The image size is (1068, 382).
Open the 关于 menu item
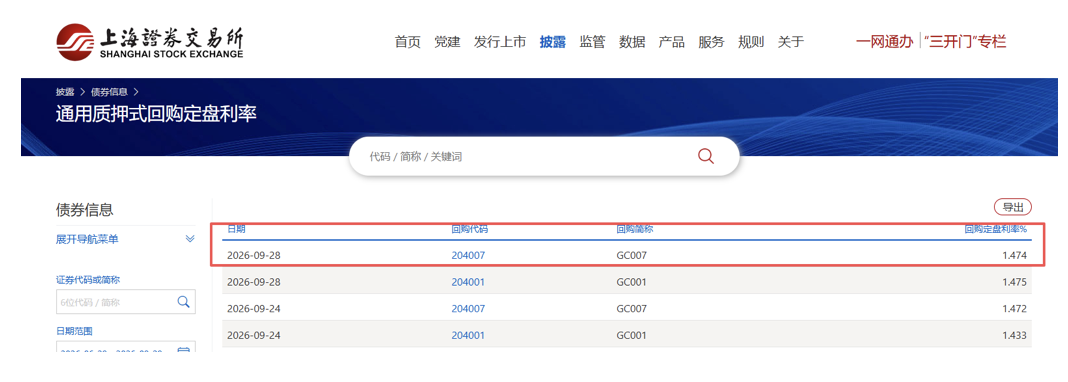[x=791, y=42]
